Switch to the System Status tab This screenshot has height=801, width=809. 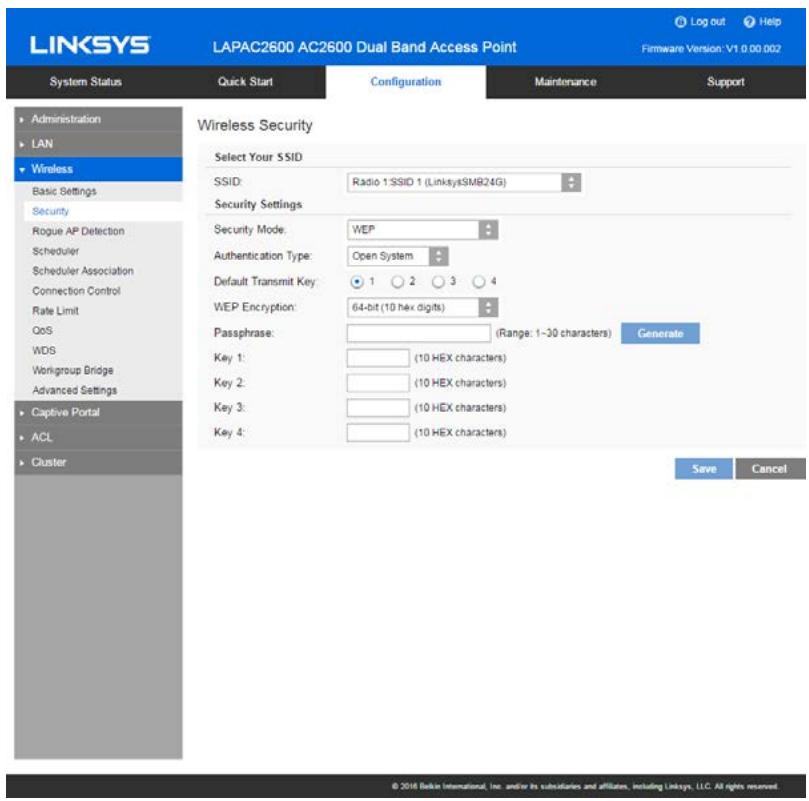tap(86, 82)
